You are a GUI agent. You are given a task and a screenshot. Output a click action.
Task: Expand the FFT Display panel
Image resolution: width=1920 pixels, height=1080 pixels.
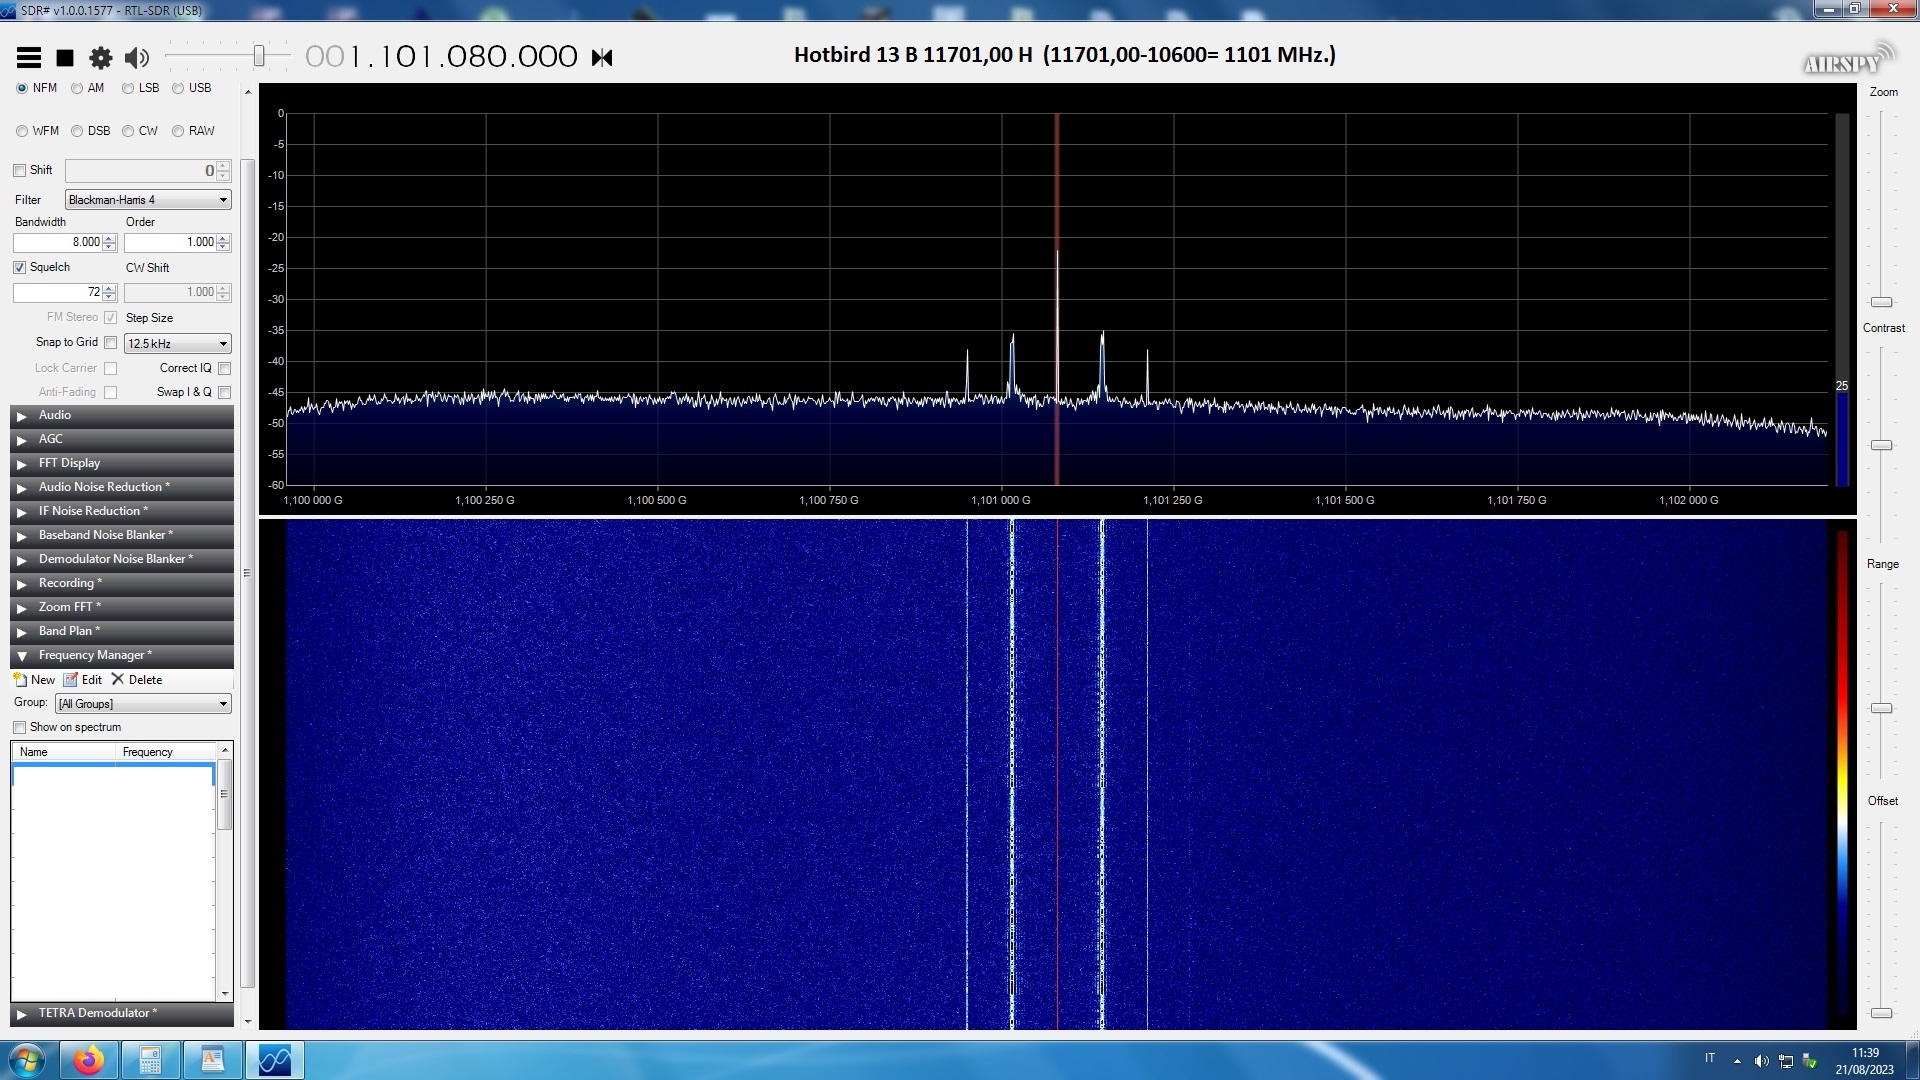pyautogui.click(x=122, y=464)
